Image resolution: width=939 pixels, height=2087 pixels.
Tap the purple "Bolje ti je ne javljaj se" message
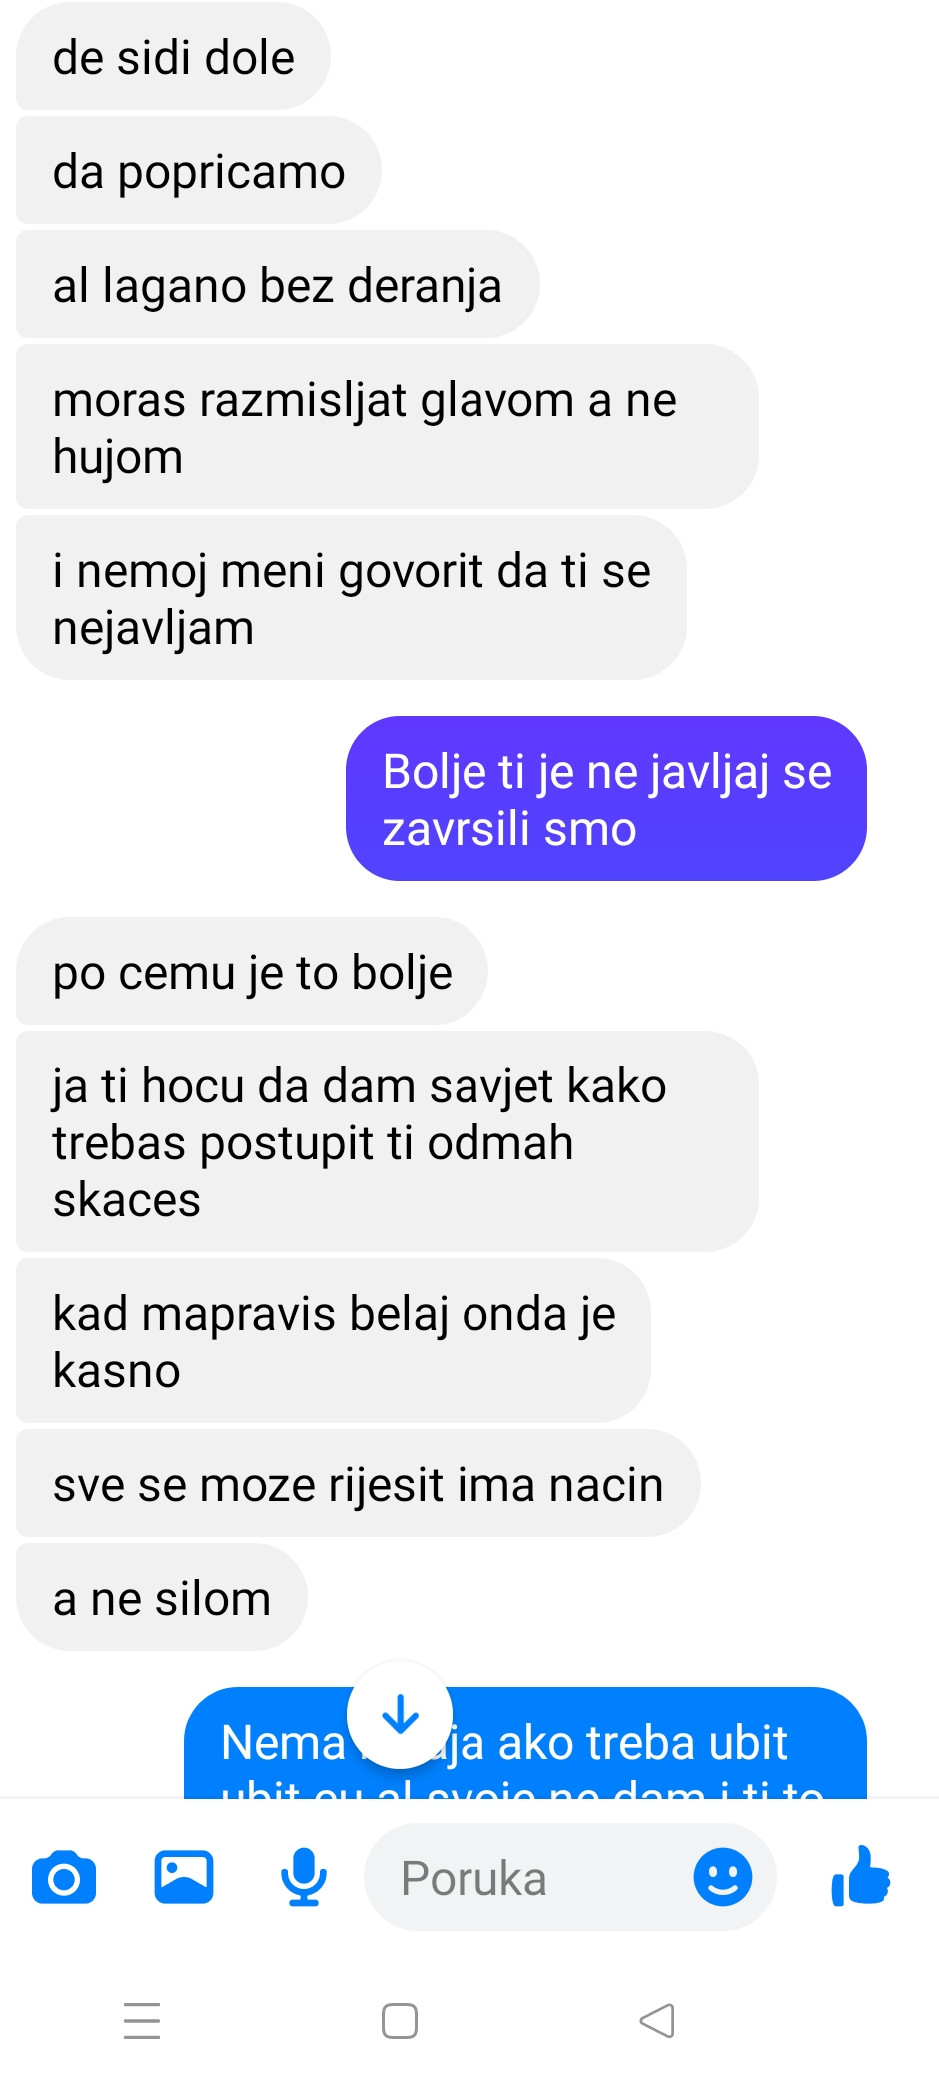[x=606, y=799]
